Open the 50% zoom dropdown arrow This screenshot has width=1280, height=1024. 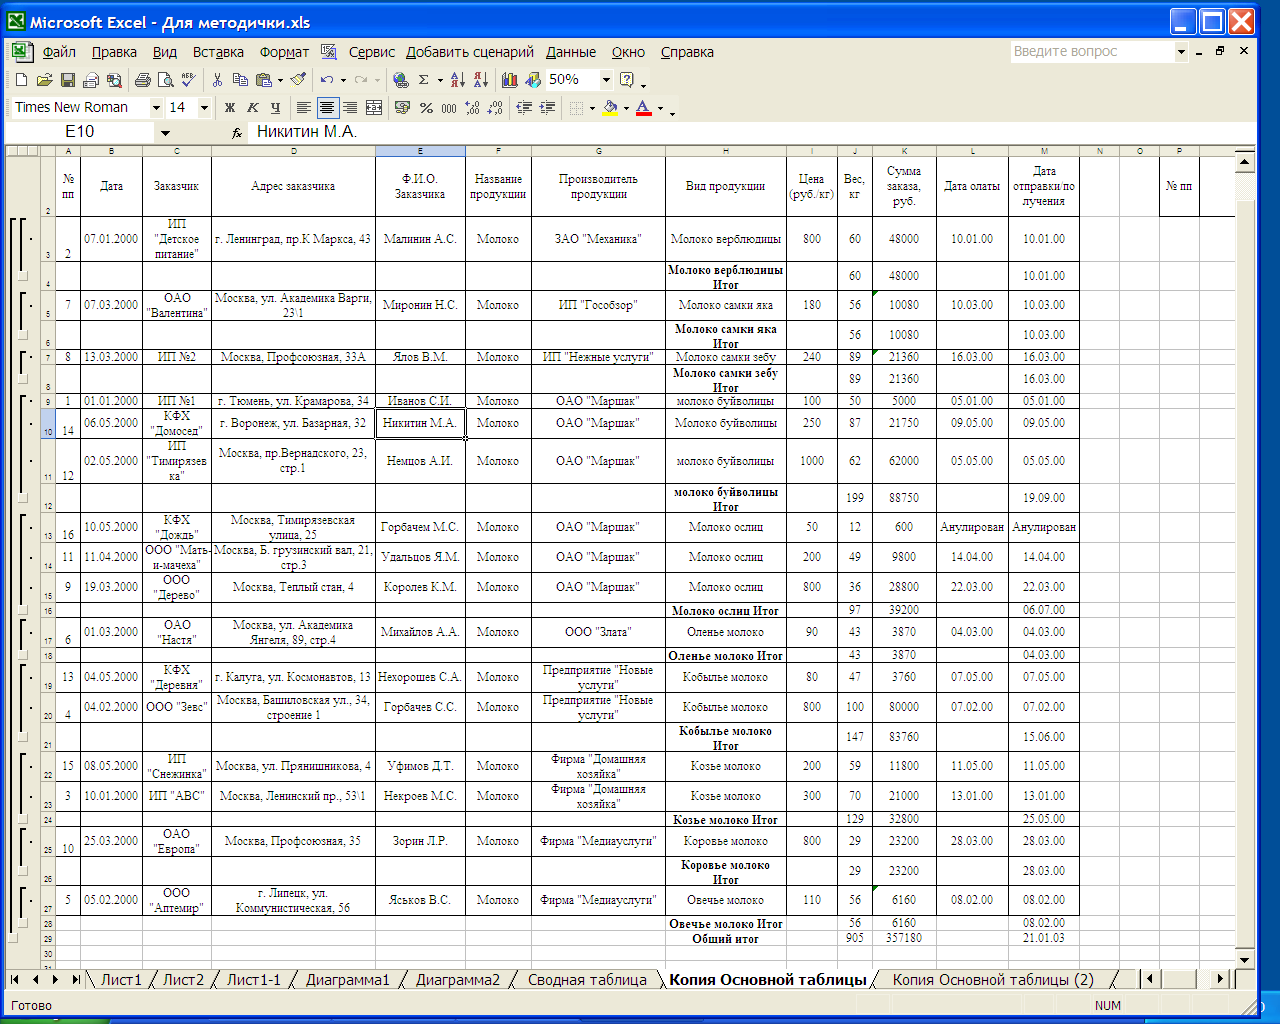point(606,80)
